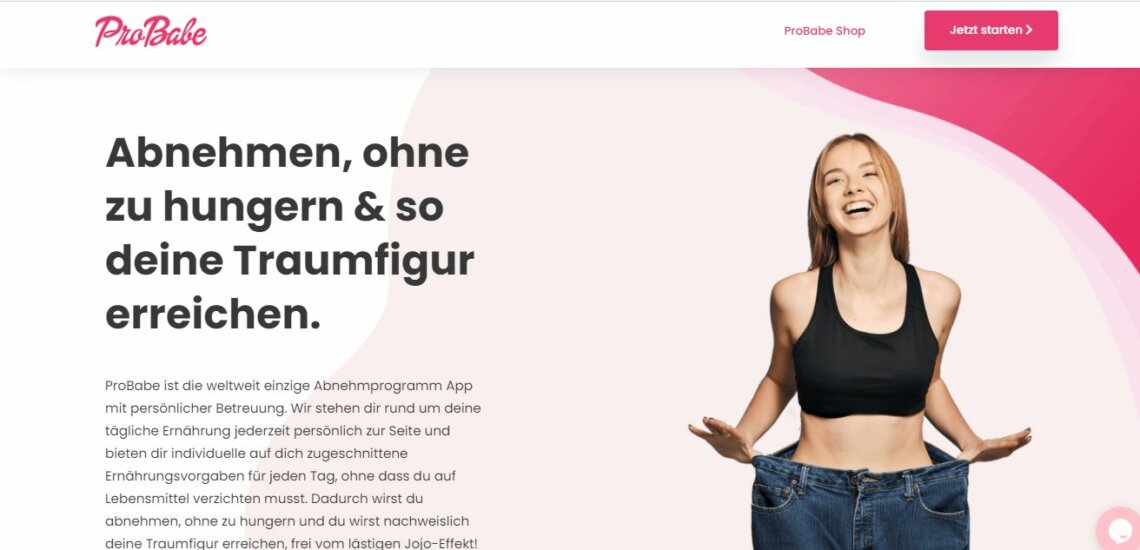Click paragraph text starting "ProBabe ist die weltweit"
1140x550 pixels.
293,464
